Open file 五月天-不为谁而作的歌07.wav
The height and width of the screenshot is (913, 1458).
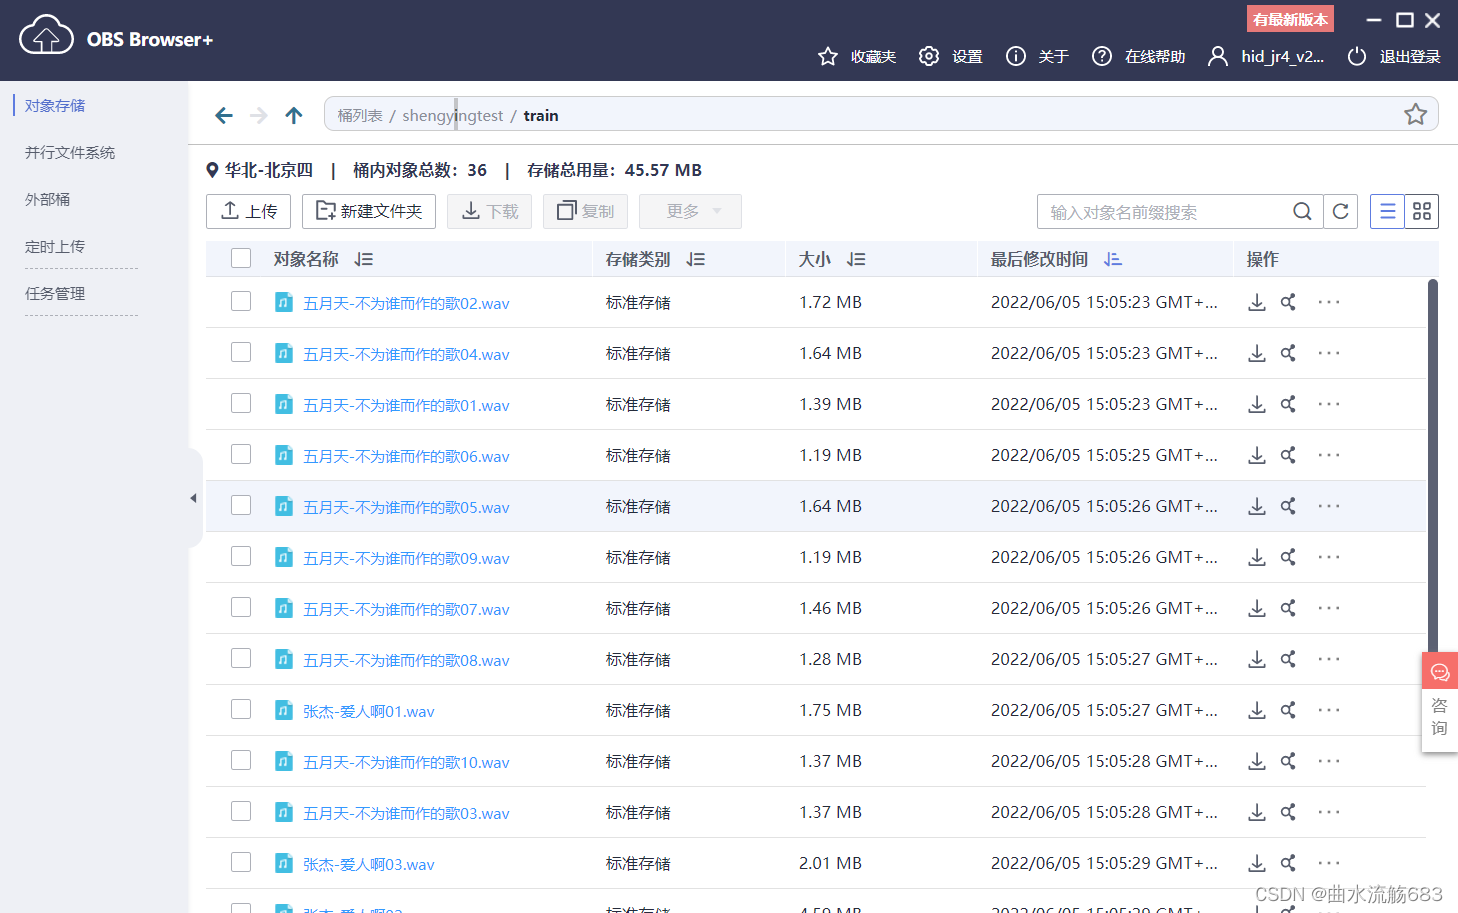pos(406,610)
